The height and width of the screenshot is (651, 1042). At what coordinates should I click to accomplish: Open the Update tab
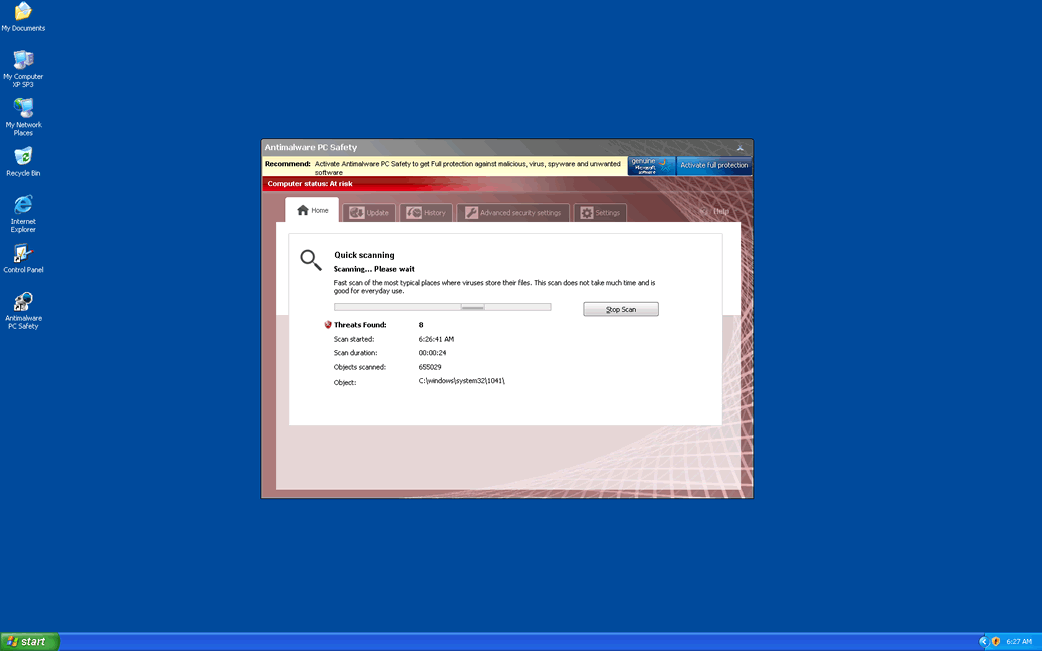[369, 213]
